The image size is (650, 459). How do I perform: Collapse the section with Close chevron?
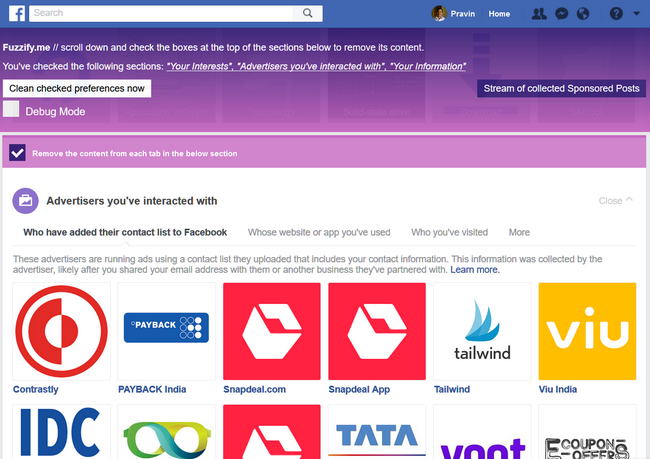click(x=616, y=201)
